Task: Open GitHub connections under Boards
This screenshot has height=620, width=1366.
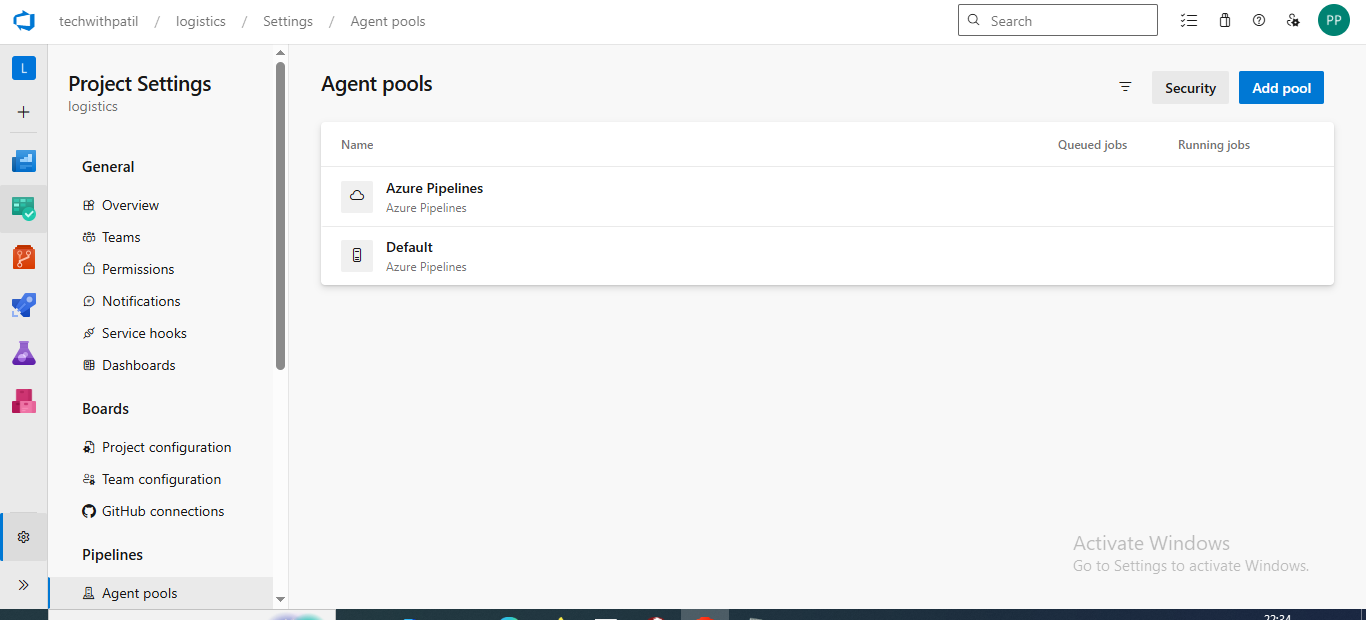Action: (x=162, y=511)
